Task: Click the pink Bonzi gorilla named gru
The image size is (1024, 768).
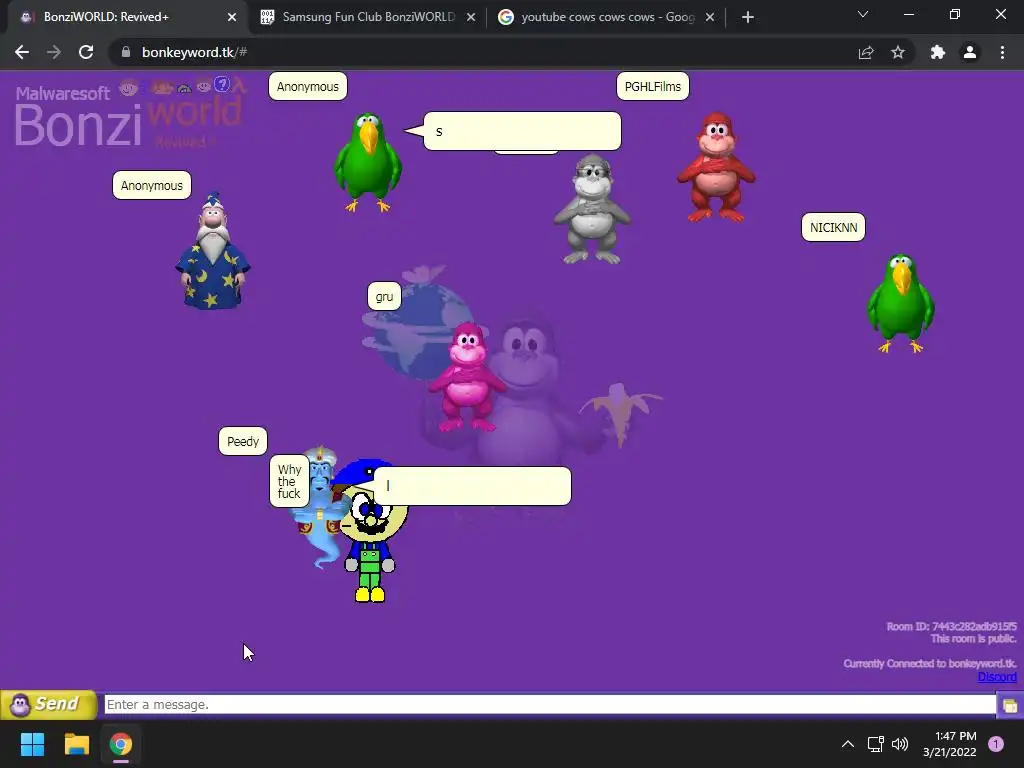Action: tap(466, 377)
